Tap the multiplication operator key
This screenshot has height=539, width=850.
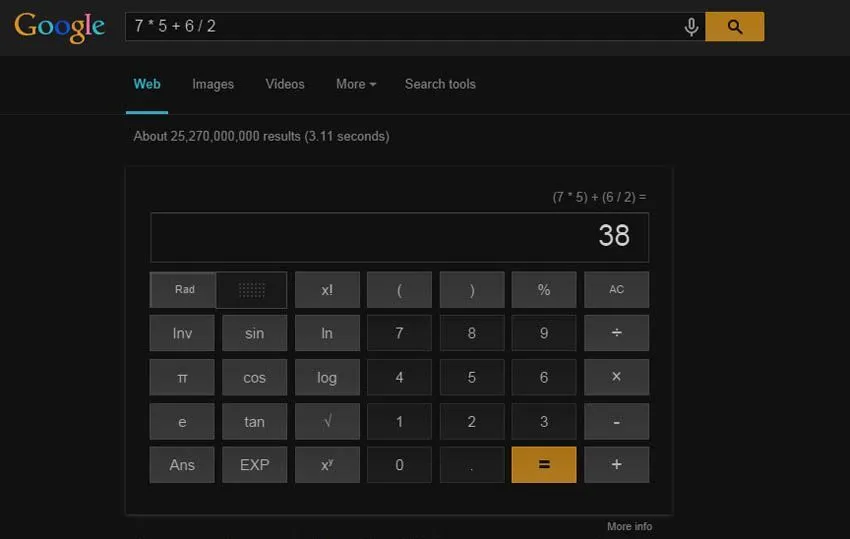pos(616,377)
